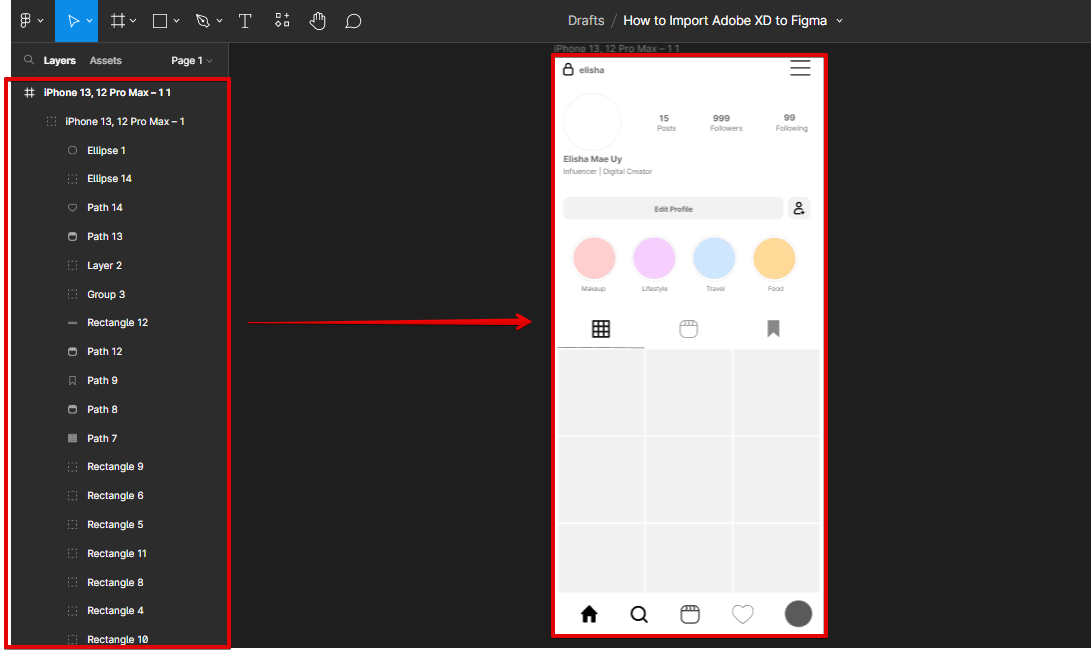The image size is (1091, 654).
Task: Select the Frame tool
Action: coord(117,20)
